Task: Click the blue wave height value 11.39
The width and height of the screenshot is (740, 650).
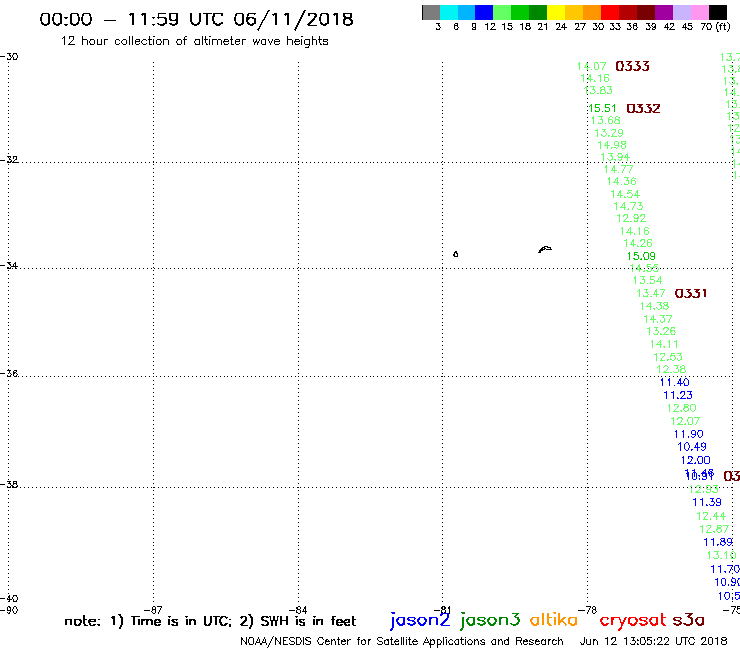Action: 707,503
